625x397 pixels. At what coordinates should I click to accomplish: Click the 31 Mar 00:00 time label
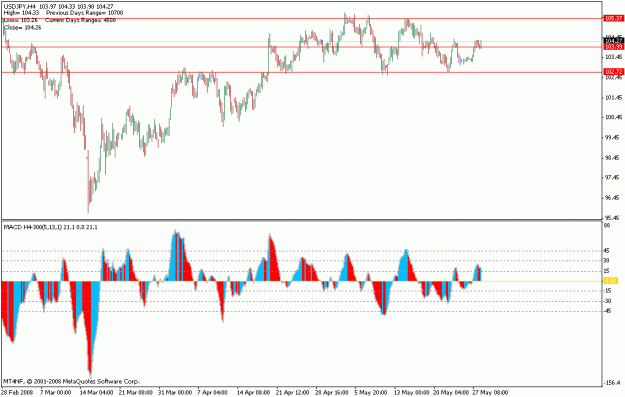tap(175, 393)
